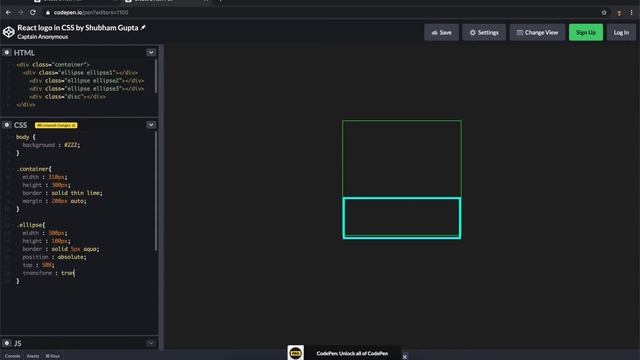Image resolution: width=640 pixels, height=360 pixels.
Task: Click the green Sign Up button
Action: click(x=586, y=32)
